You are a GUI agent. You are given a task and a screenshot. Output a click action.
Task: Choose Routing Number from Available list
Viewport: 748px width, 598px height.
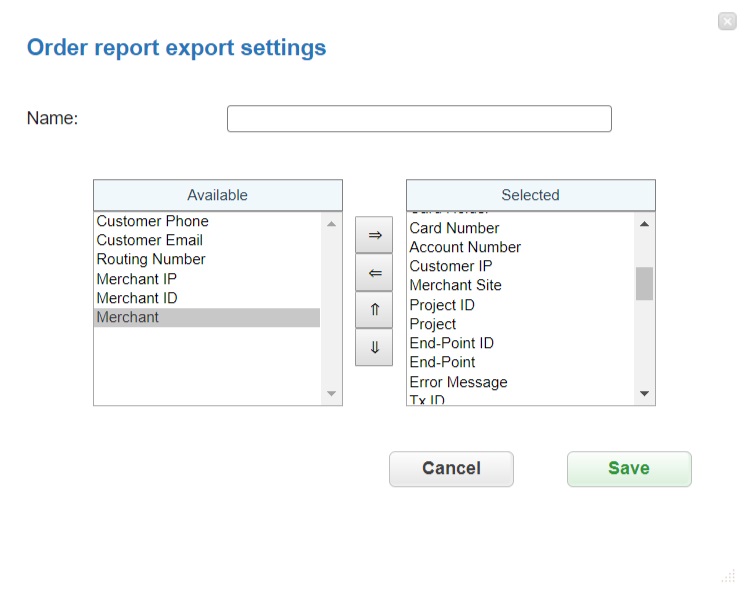click(x=151, y=259)
